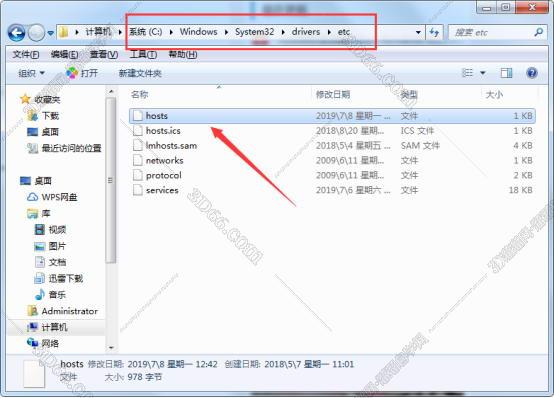Click the 收藏夹 star icon
This screenshot has height=398, width=554.
(25, 99)
